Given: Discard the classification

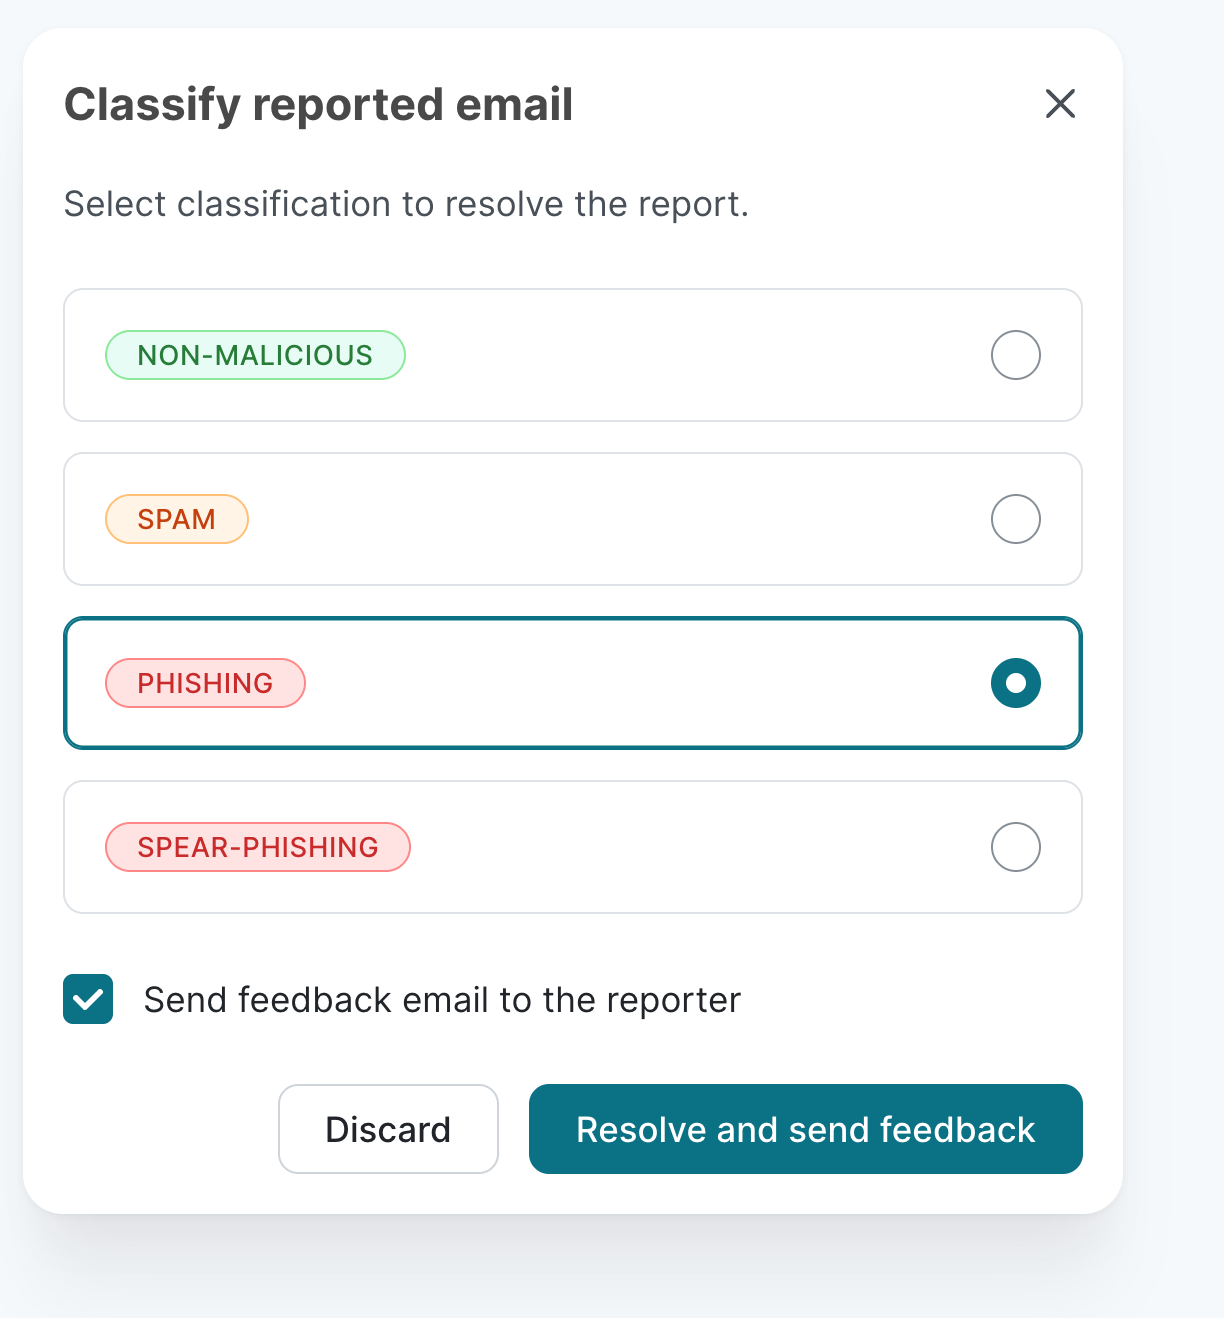Looking at the screenshot, I should [x=388, y=1129].
